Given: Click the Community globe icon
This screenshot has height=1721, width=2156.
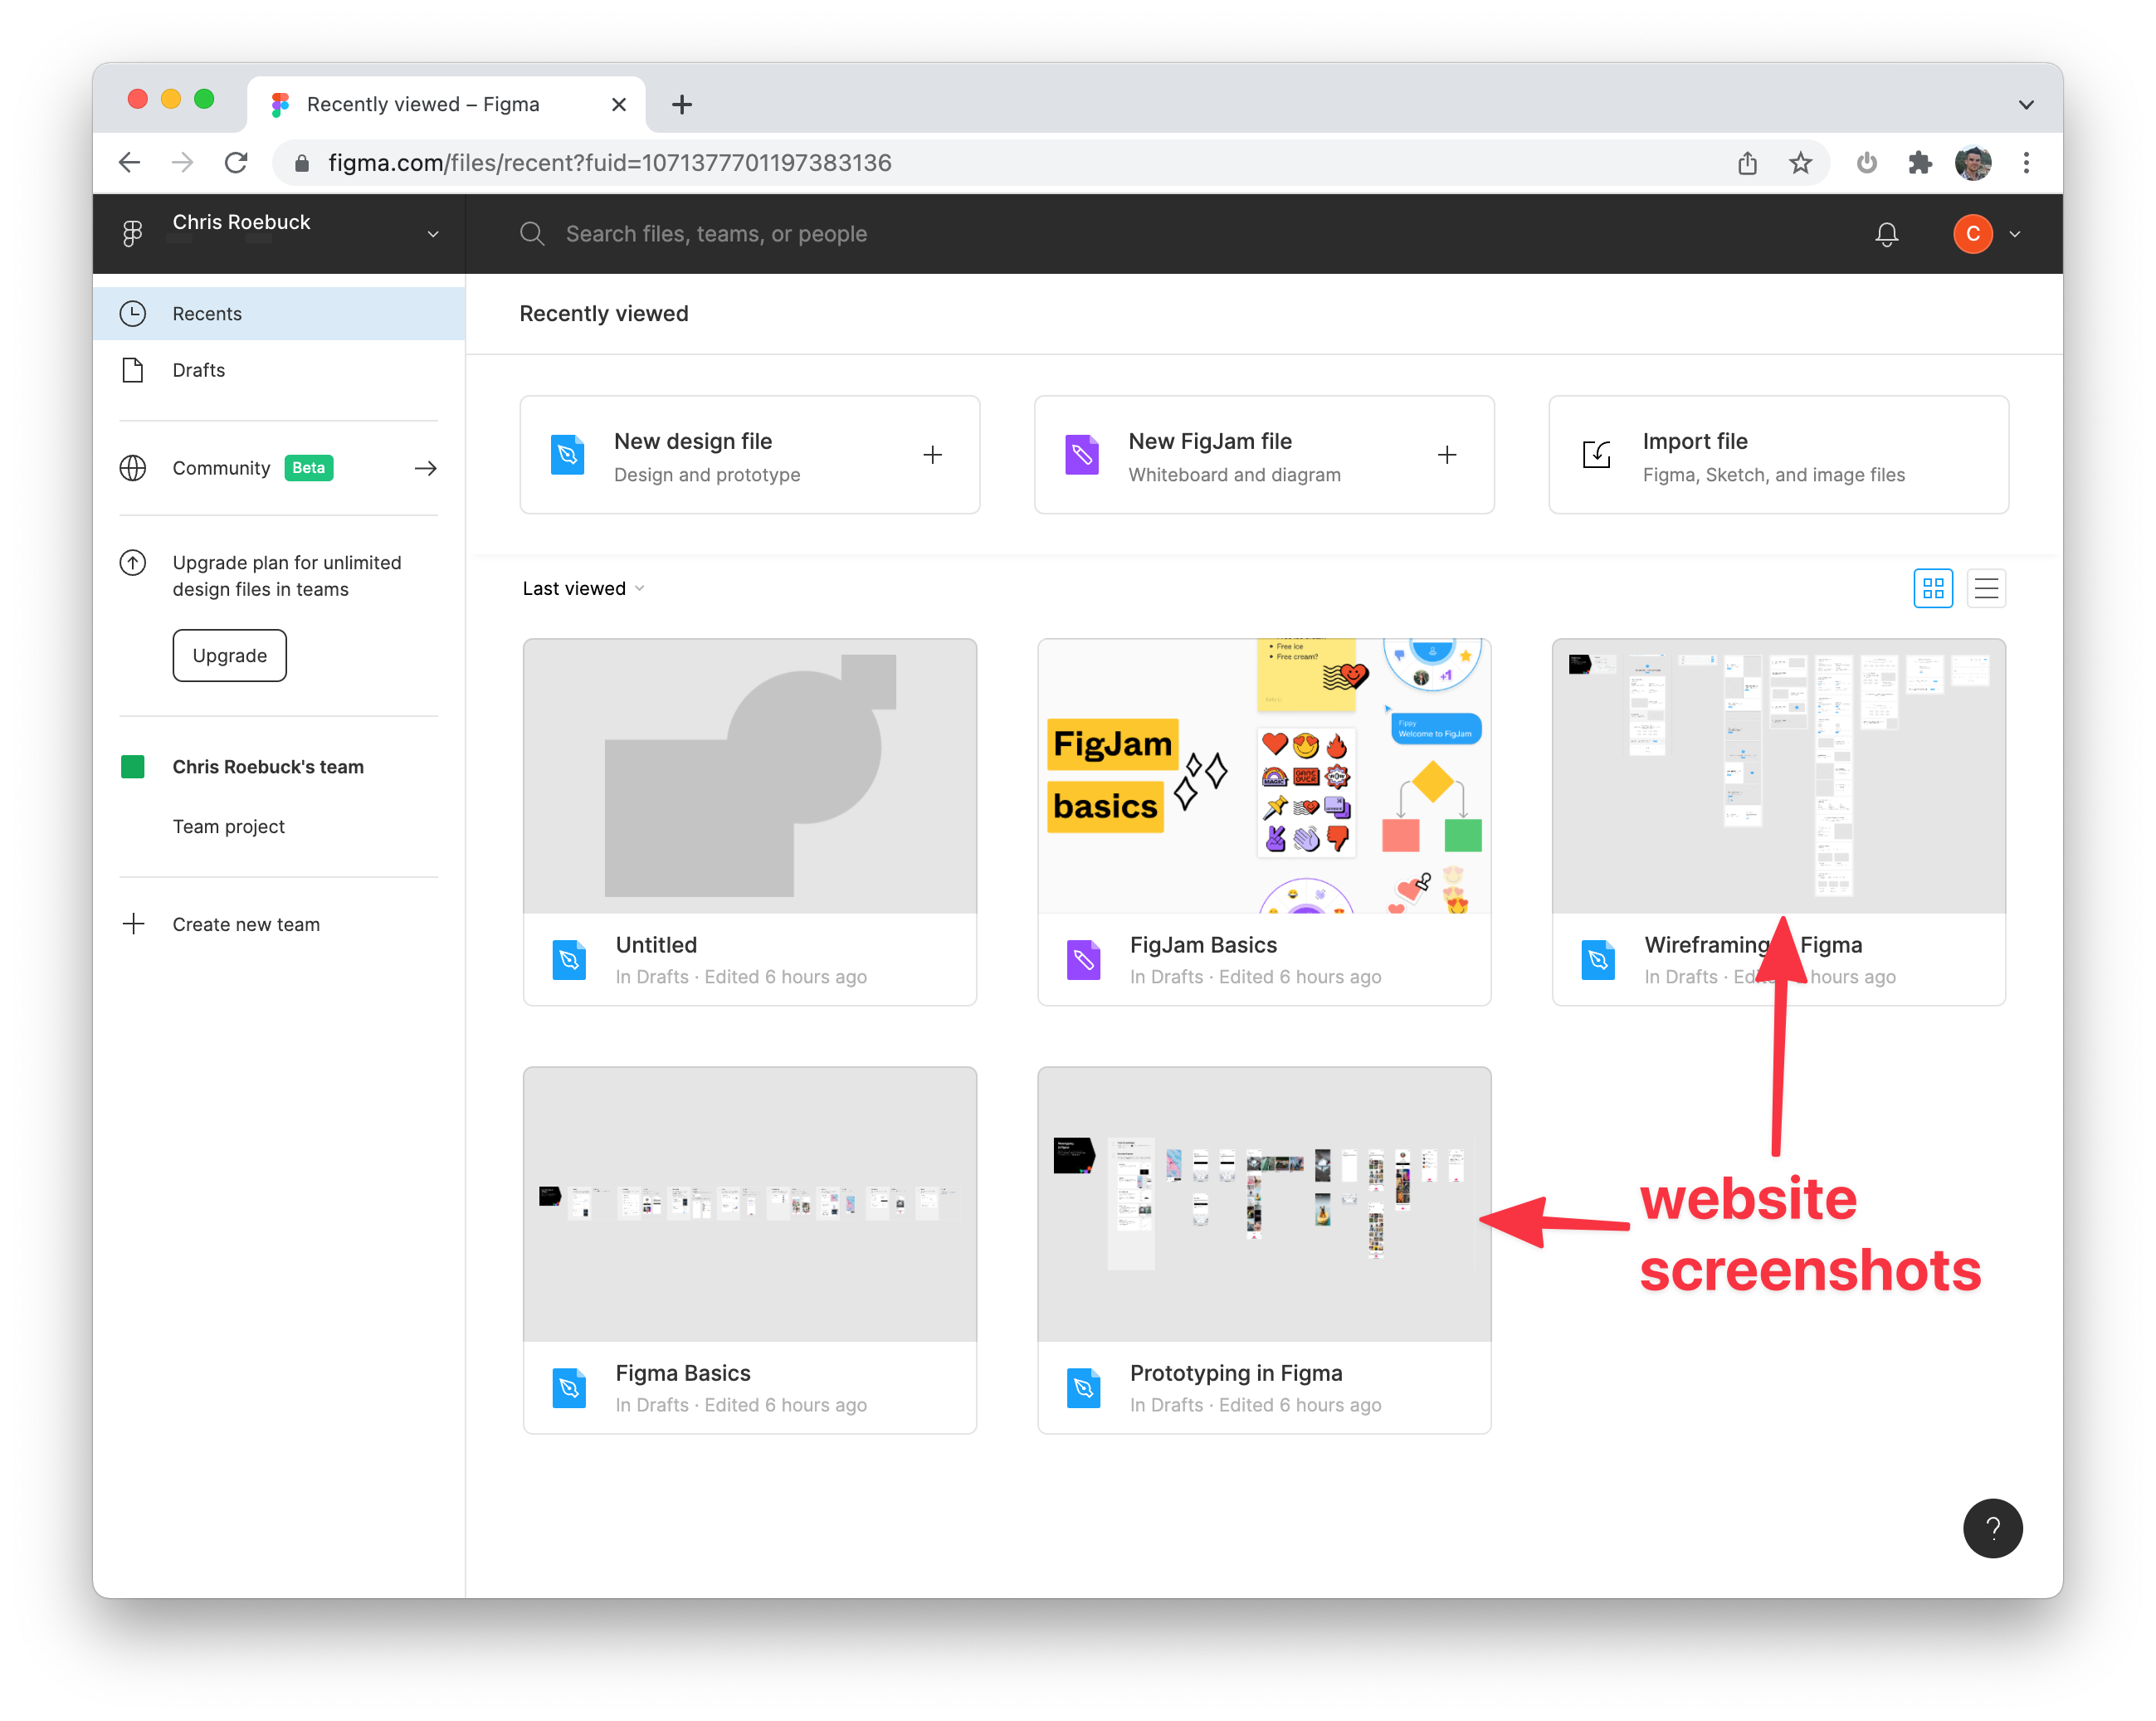Looking at the screenshot, I should point(135,467).
